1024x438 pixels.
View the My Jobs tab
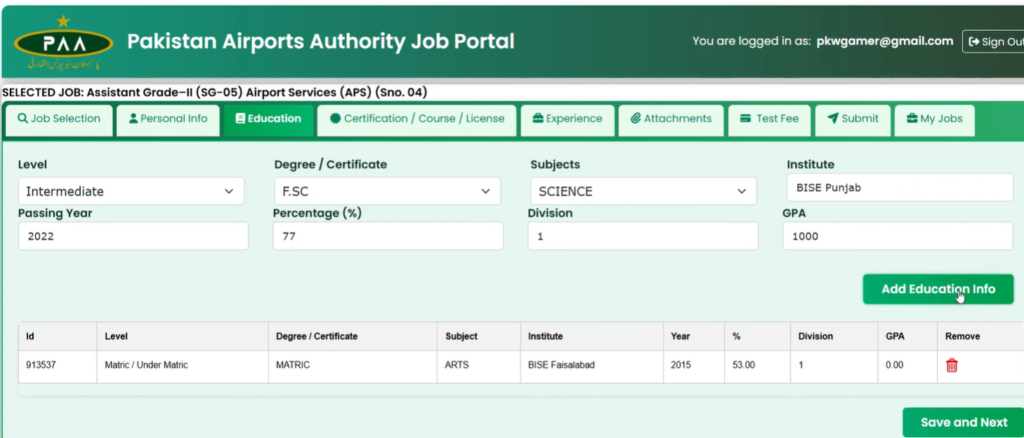(933, 119)
